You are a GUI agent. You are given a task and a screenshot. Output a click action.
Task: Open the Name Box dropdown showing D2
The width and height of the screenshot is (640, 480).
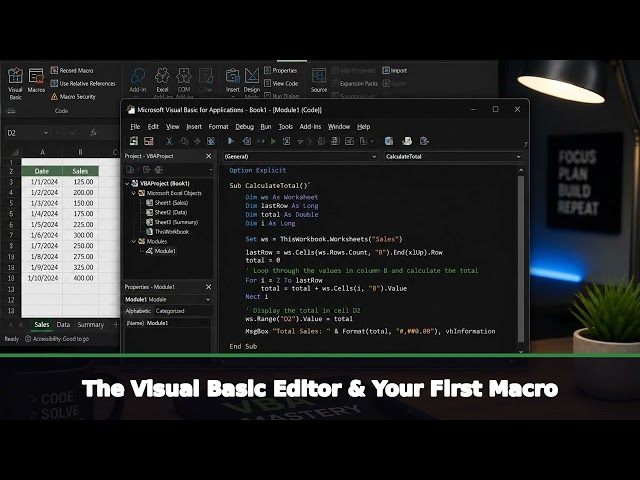coord(46,133)
